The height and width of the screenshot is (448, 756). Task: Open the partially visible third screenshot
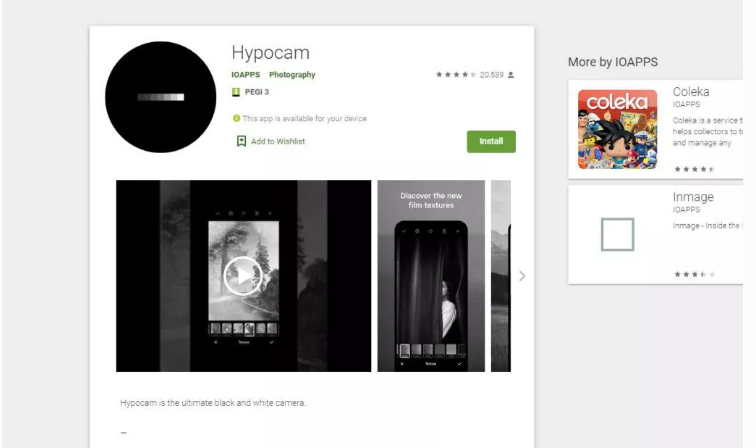point(501,276)
